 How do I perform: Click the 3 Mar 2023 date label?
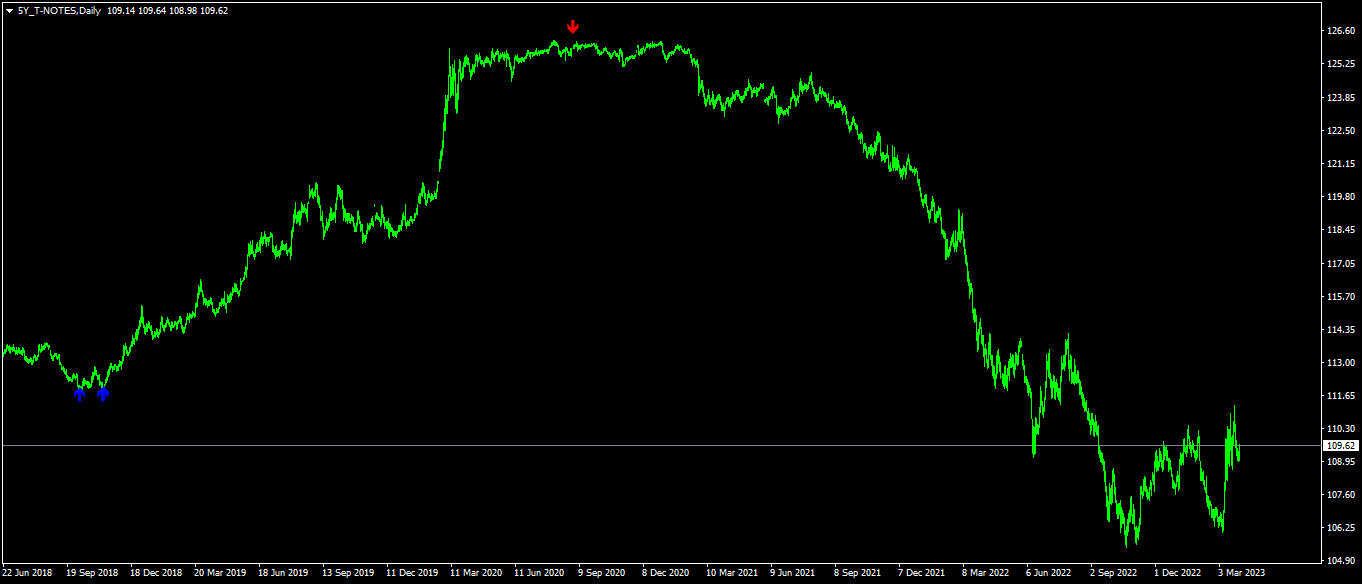1242,573
